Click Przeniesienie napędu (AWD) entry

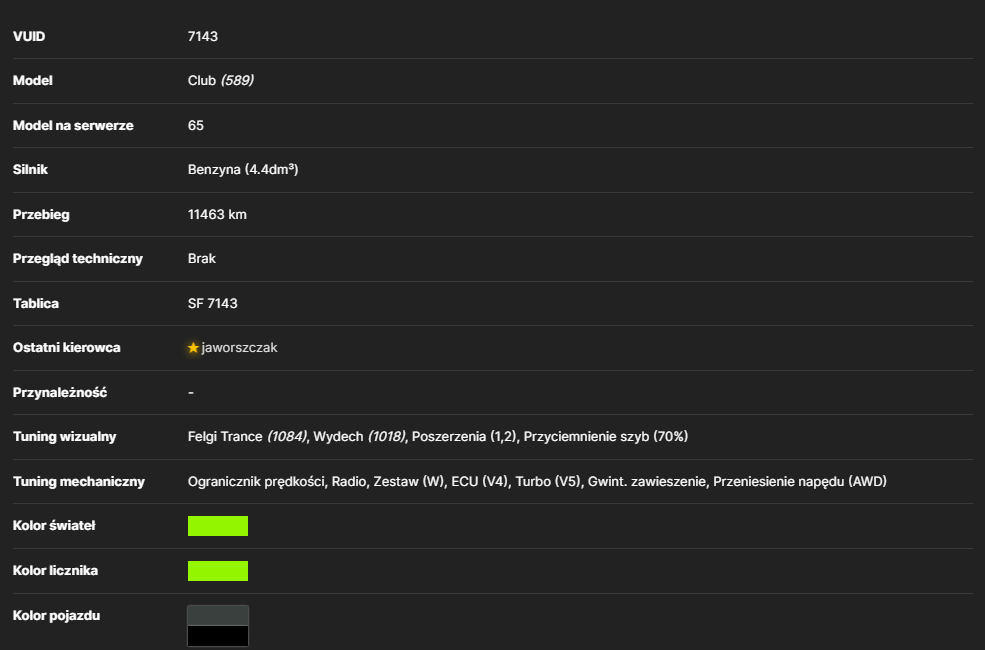point(800,482)
